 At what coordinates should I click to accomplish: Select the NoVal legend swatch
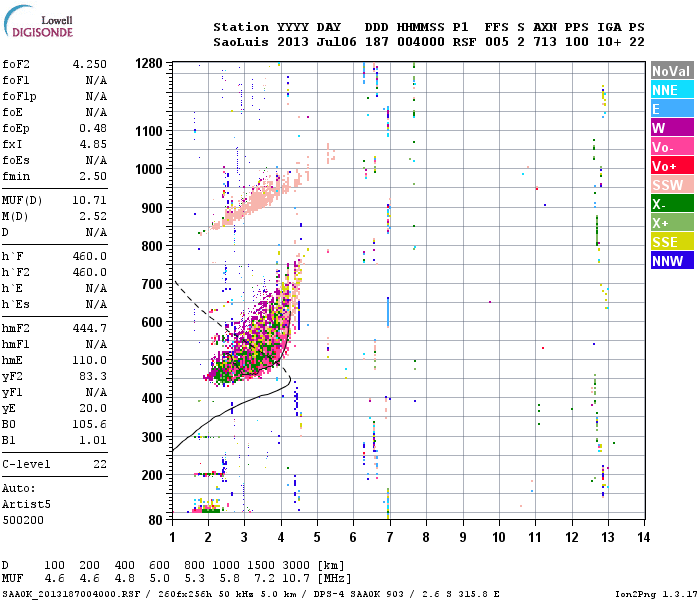[x=672, y=71]
